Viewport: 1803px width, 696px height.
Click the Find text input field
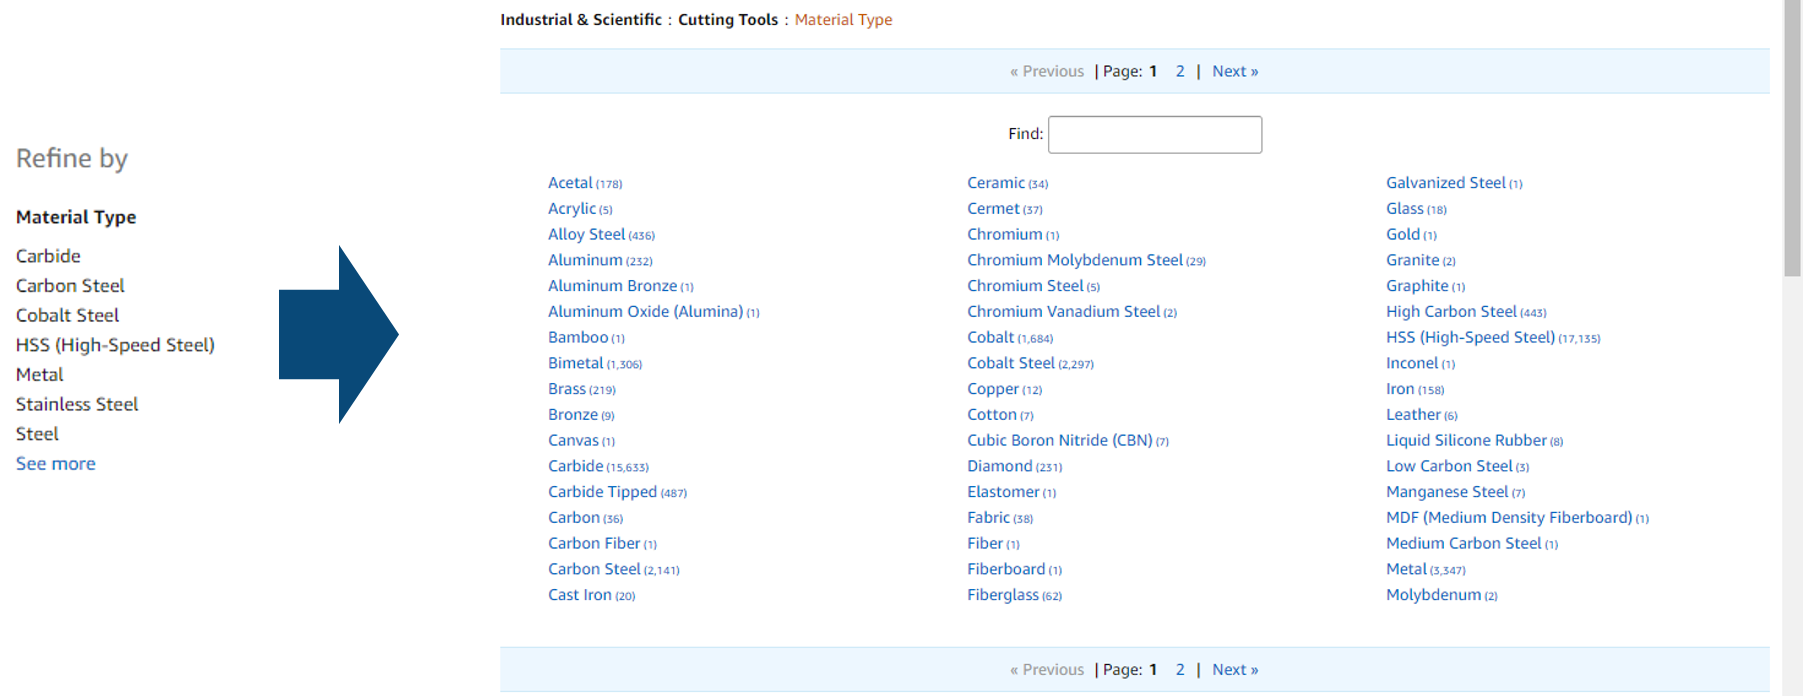(x=1155, y=134)
